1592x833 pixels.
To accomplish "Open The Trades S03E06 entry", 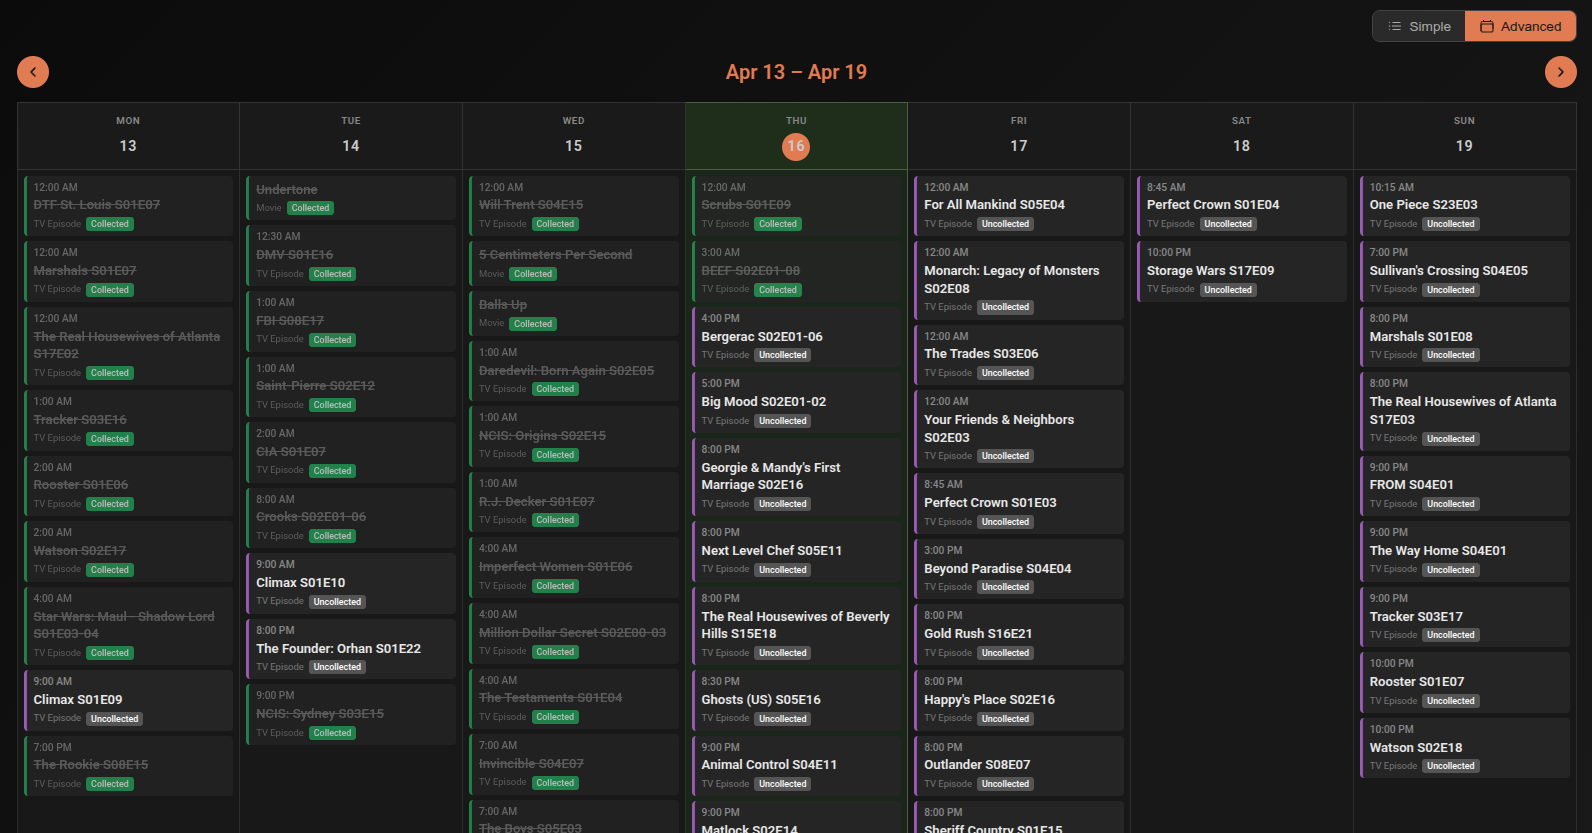I will point(1019,355).
